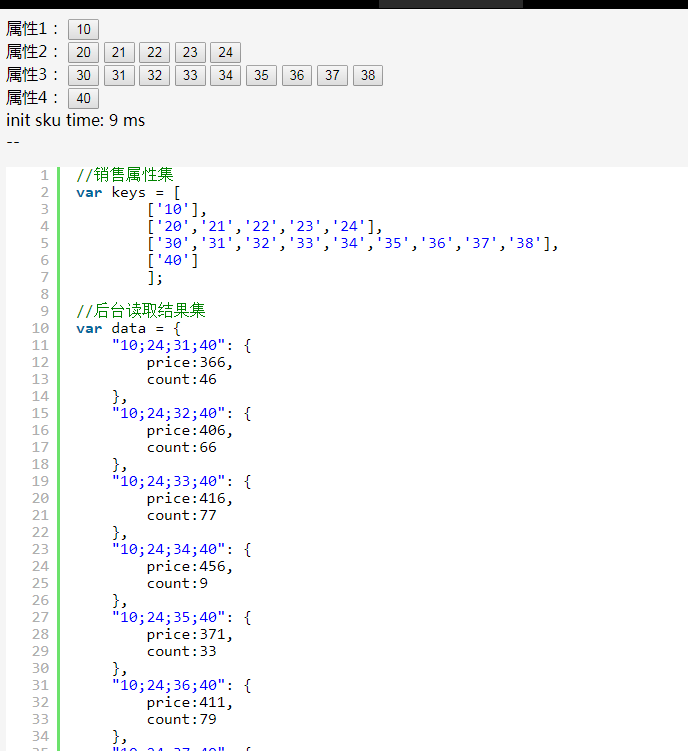This screenshot has width=688, height=751.
Task: Click line number 23 in the gutter
Action: pyautogui.click(x=41, y=549)
